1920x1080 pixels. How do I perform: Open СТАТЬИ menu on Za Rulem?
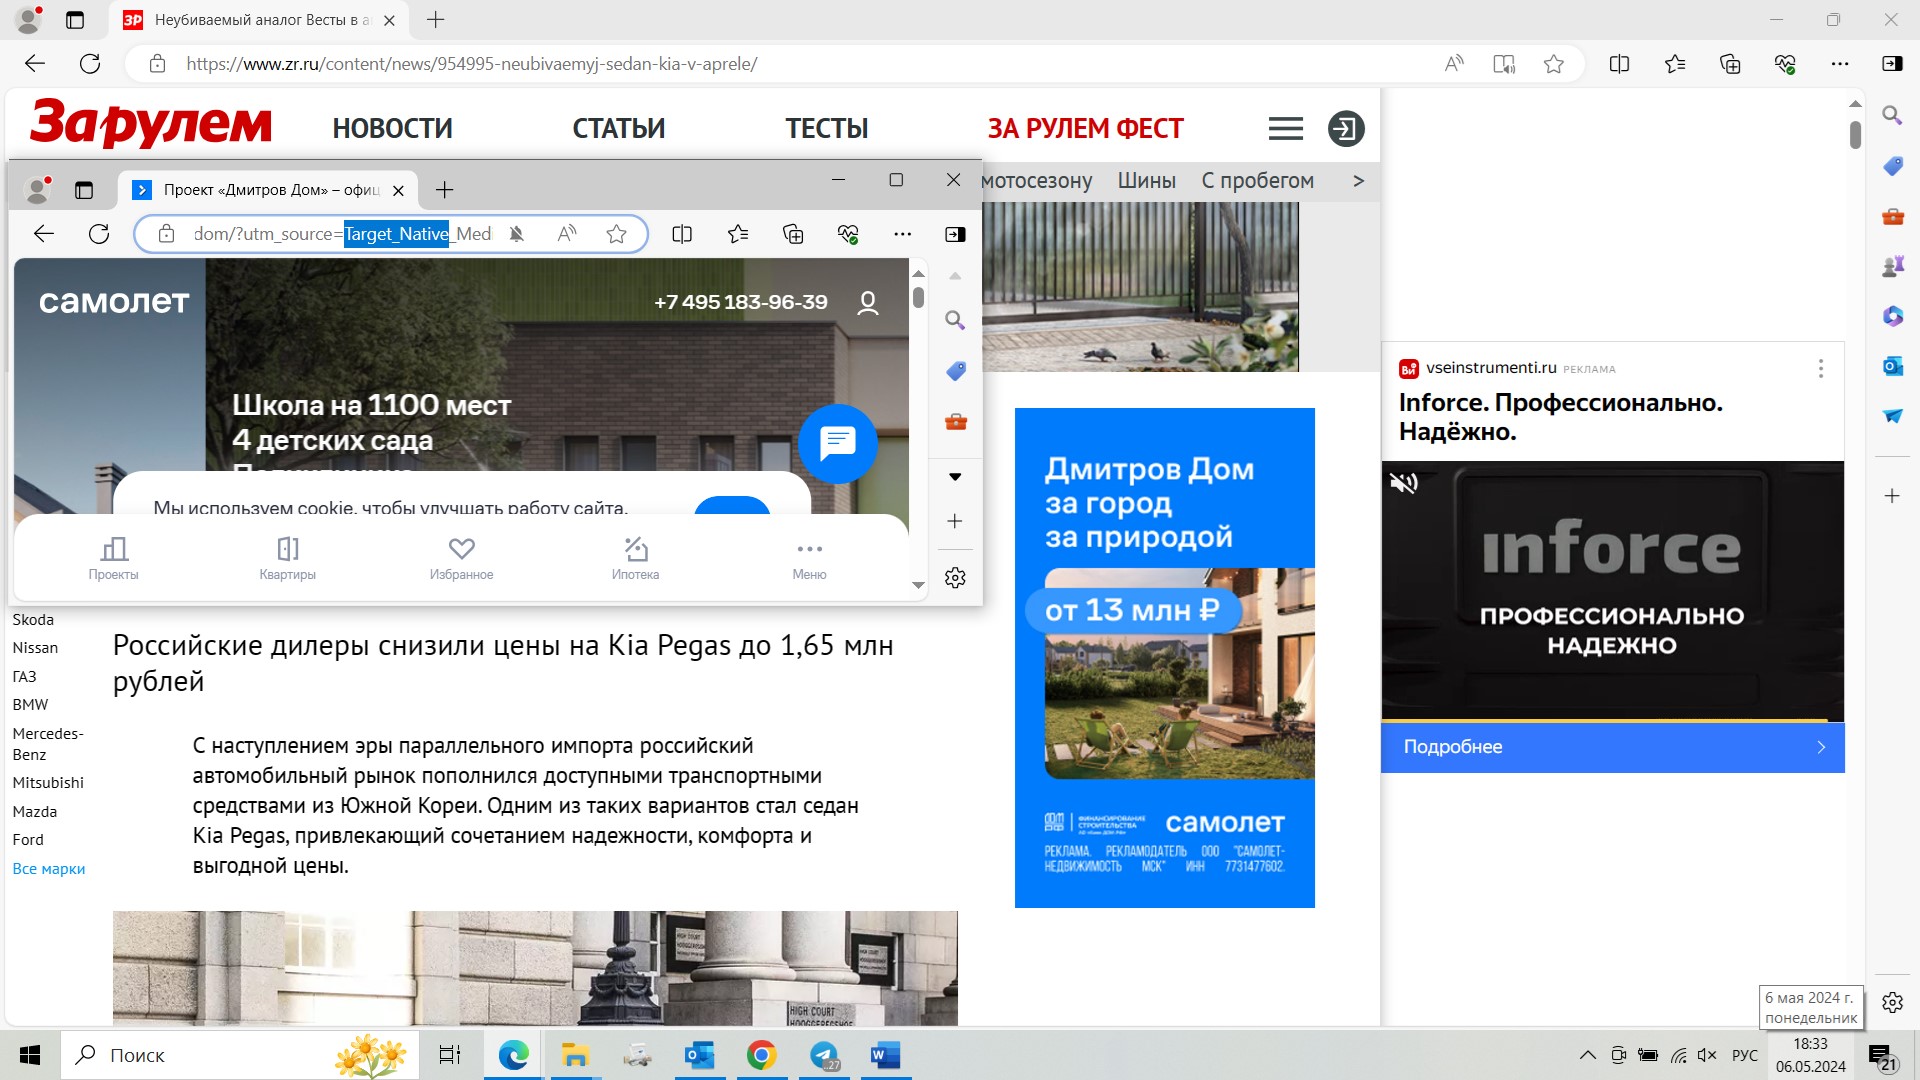tap(618, 129)
